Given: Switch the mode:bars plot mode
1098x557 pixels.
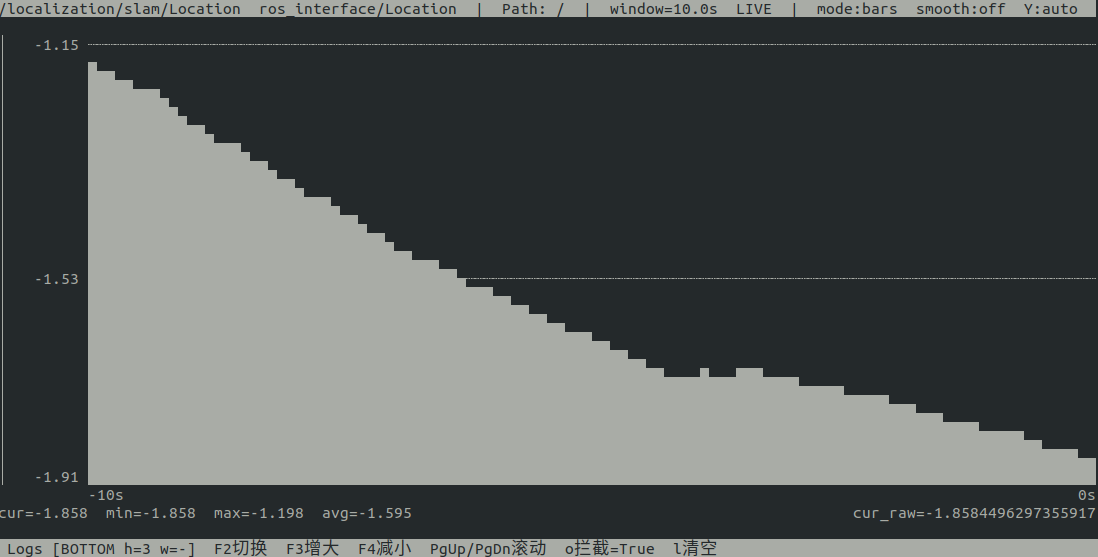Looking at the screenshot, I should coord(856,9).
